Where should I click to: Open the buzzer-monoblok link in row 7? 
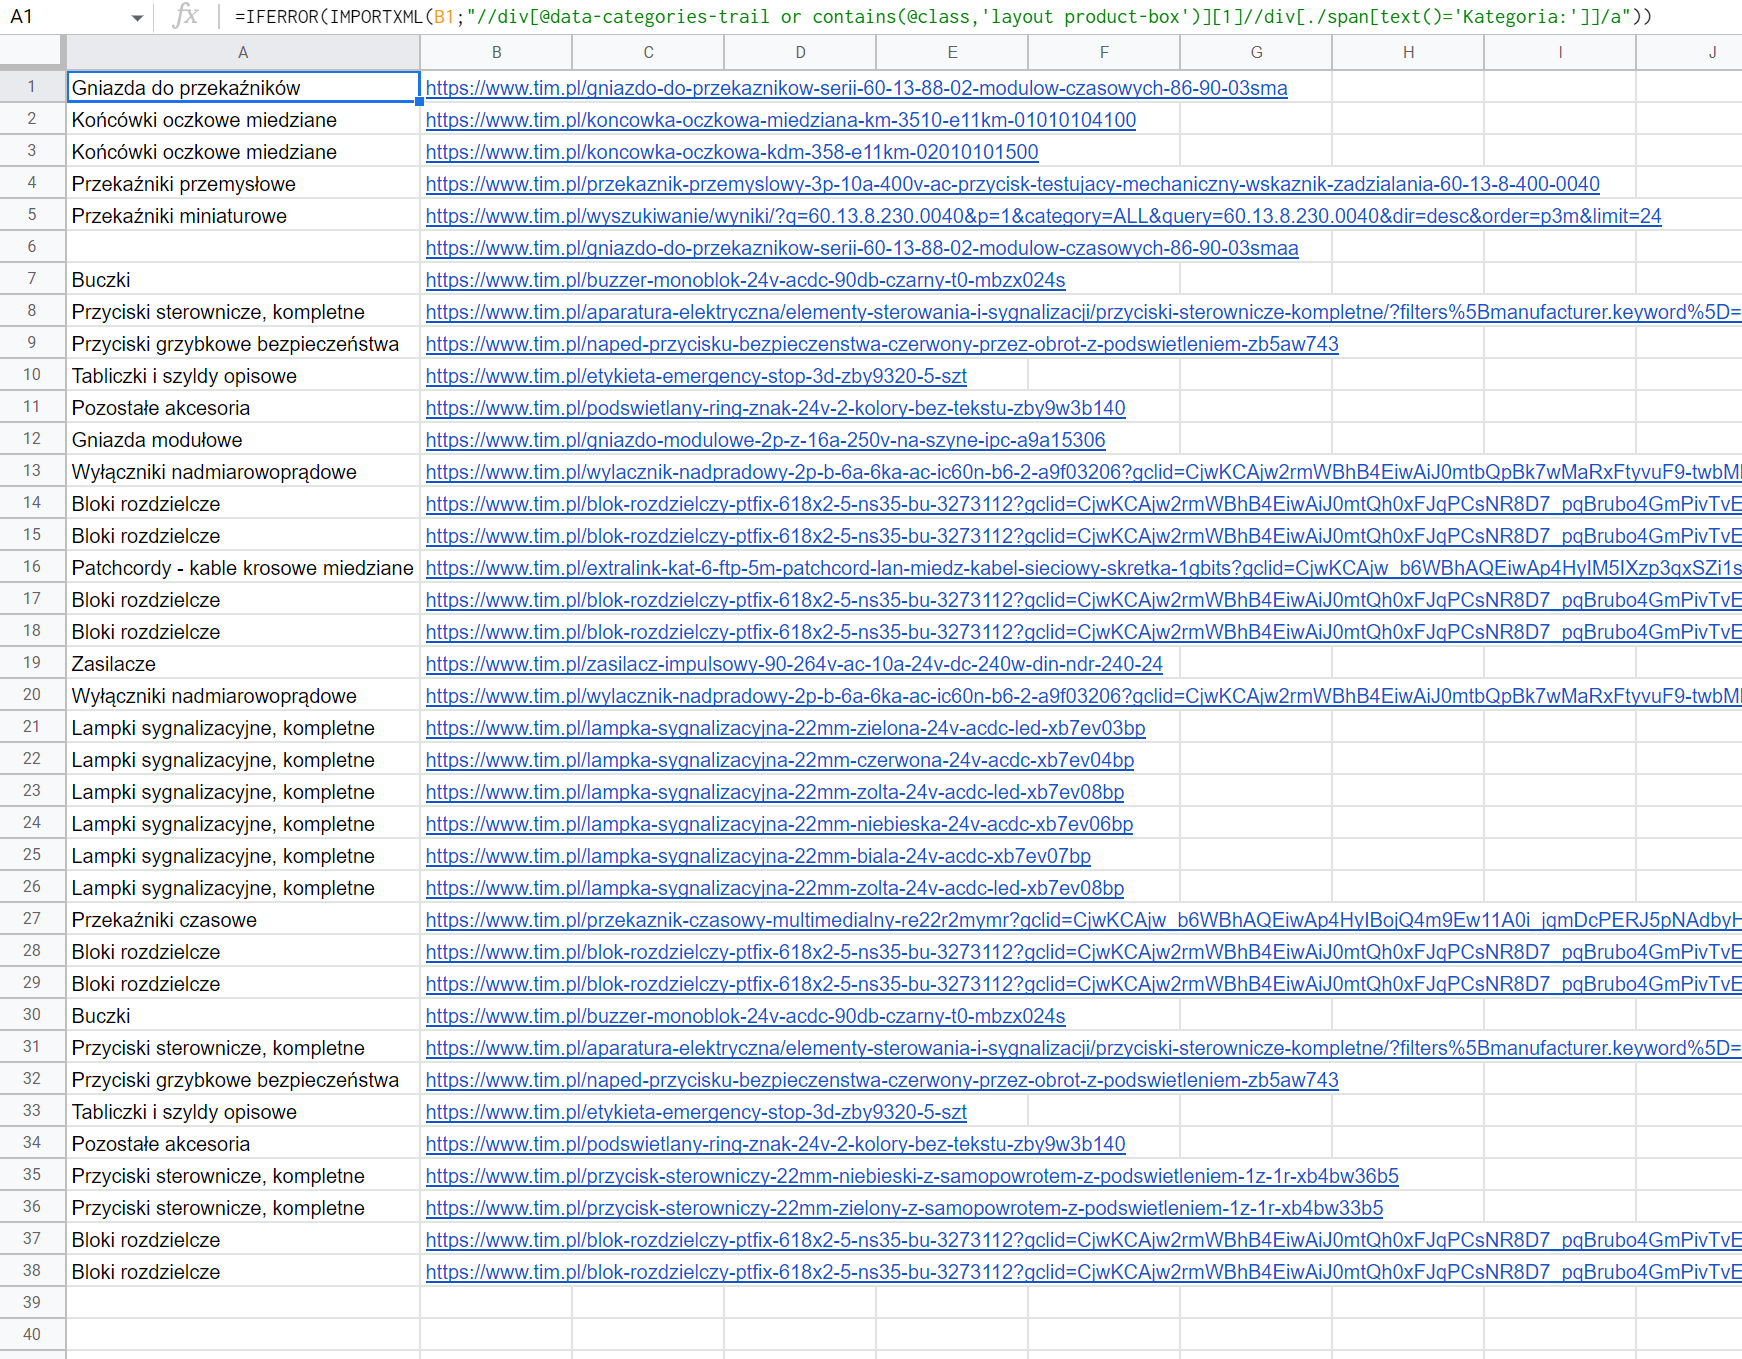pos(746,280)
